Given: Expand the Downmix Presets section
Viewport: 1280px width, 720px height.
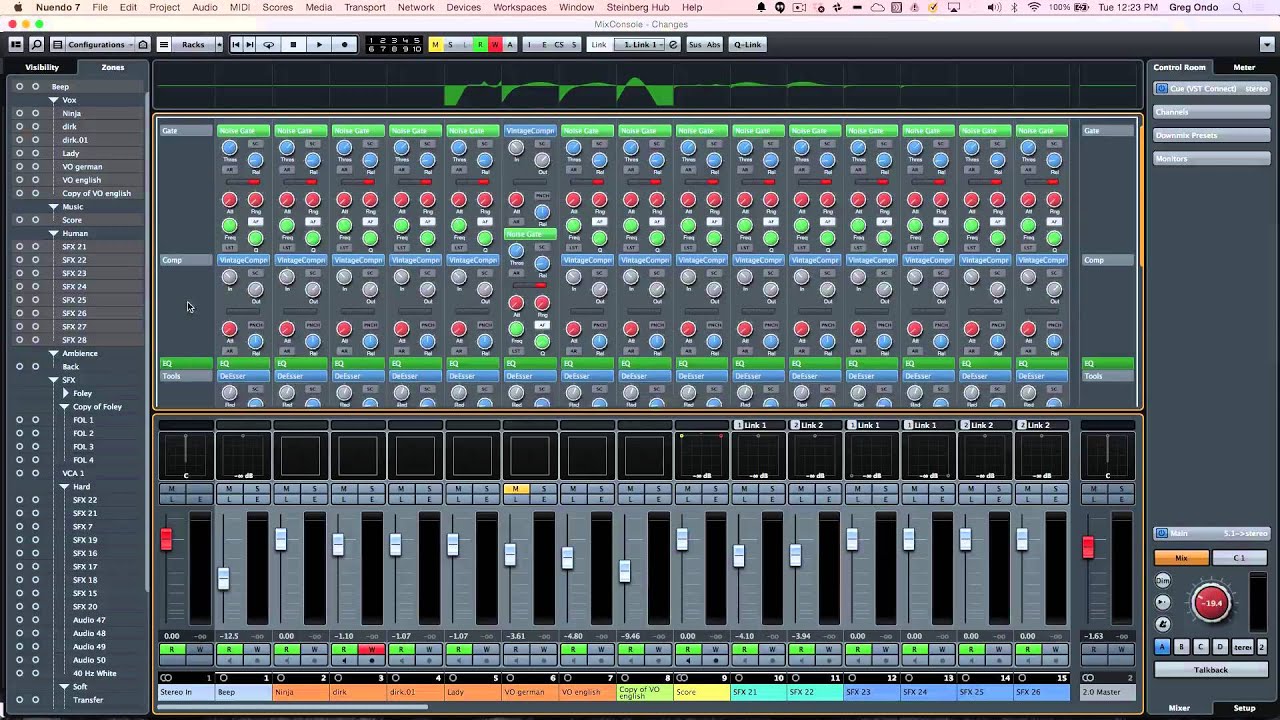Looking at the screenshot, I should 1211,135.
